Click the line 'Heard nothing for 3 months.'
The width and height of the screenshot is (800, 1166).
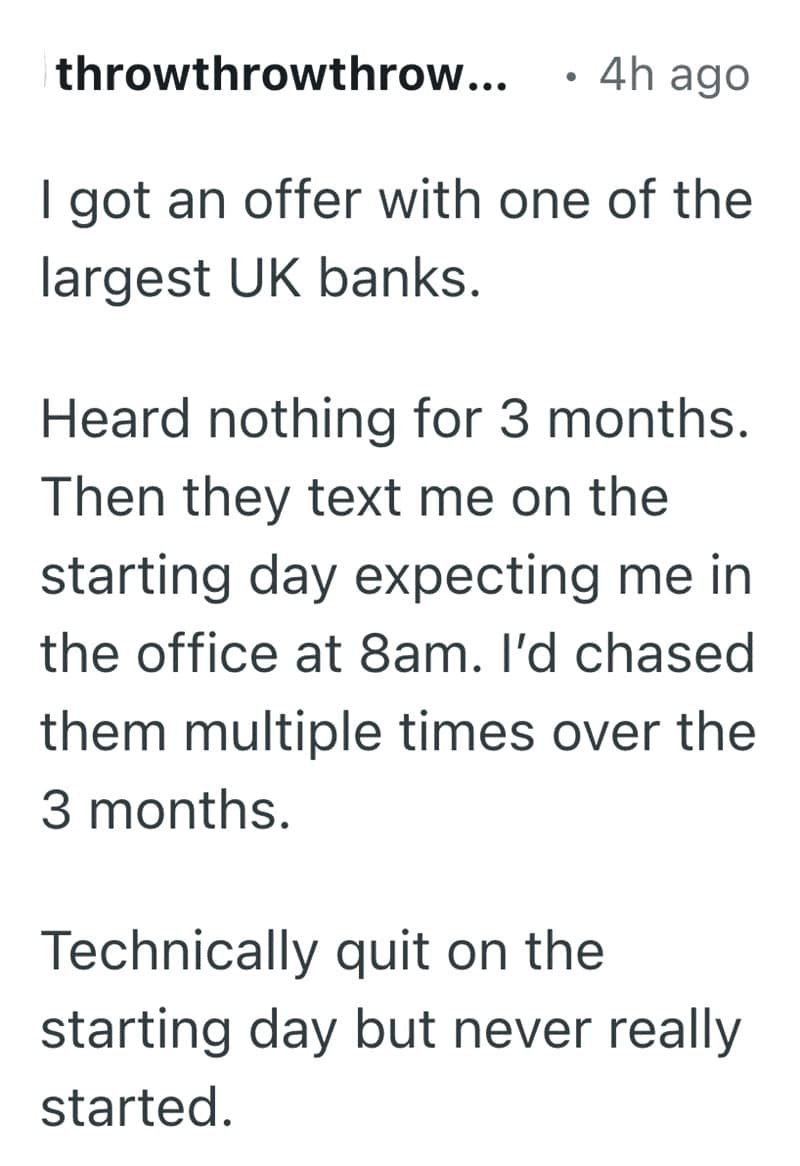point(395,418)
